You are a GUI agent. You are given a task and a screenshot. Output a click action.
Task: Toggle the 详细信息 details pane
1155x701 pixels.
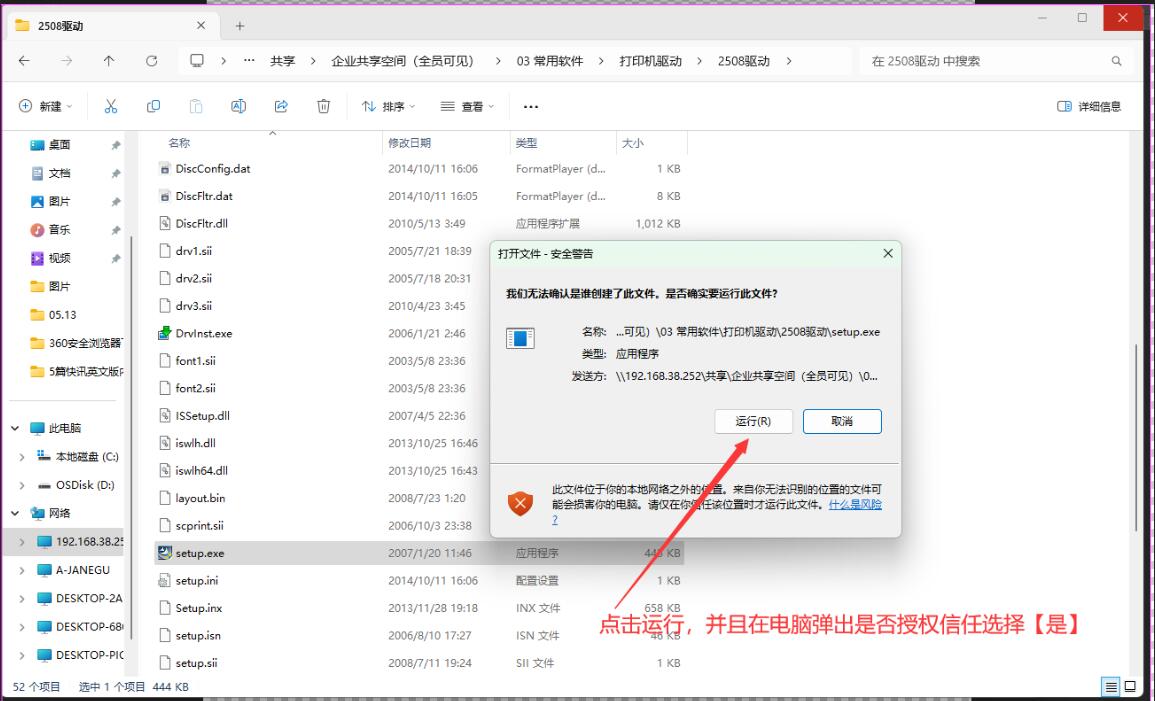(1089, 106)
